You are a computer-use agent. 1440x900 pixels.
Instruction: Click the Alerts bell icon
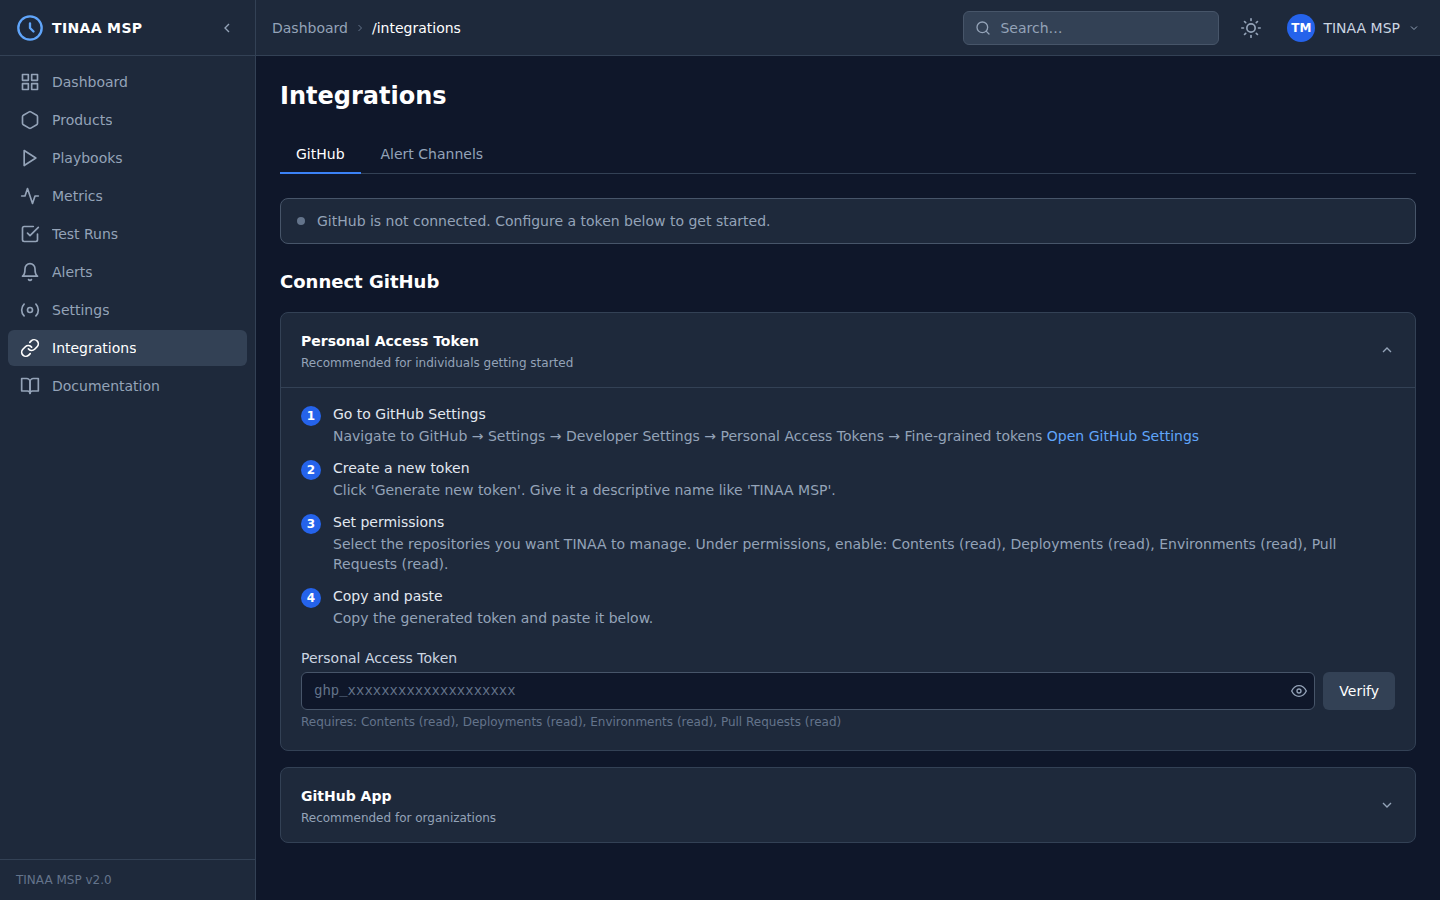click(x=30, y=272)
